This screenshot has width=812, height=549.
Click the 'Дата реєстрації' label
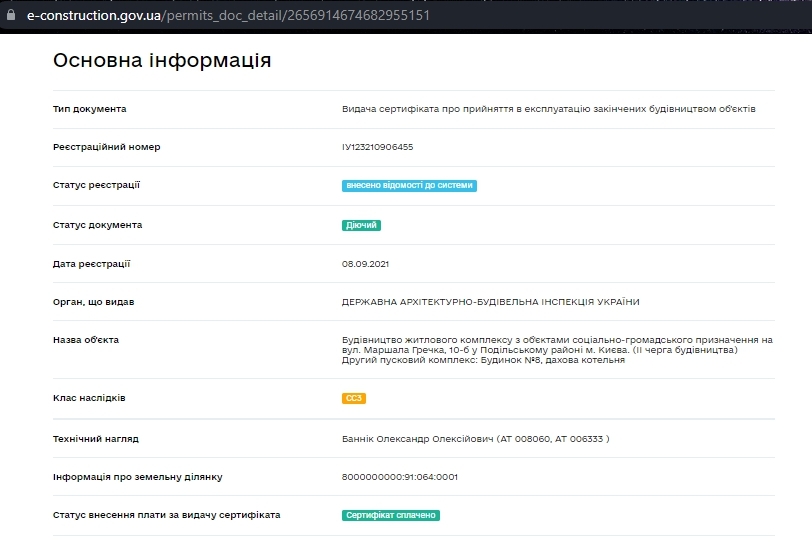(x=92, y=264)
